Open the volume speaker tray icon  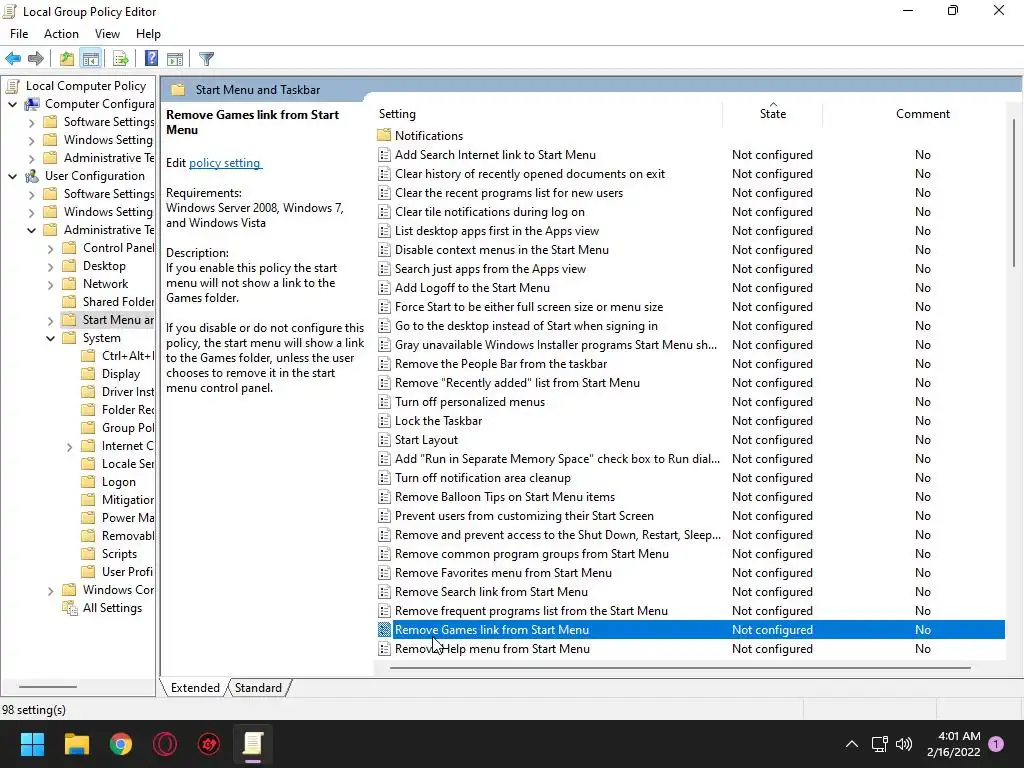pyautogui.click(x=904, y=744)
